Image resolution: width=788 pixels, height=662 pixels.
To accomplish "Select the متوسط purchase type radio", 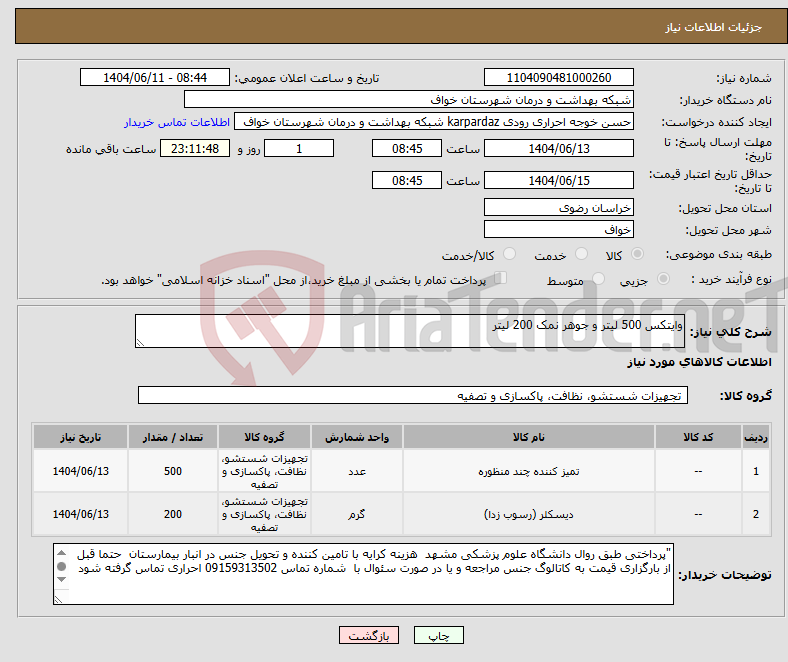I will click(599, 278).
